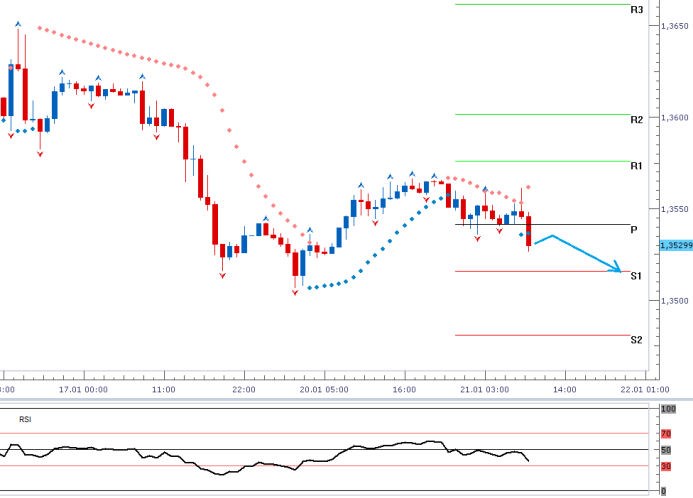Screen dimensions: 693x498
Task: Click the 11:00 time axis label
Action: pyautogui.click(x=164, y=390)
